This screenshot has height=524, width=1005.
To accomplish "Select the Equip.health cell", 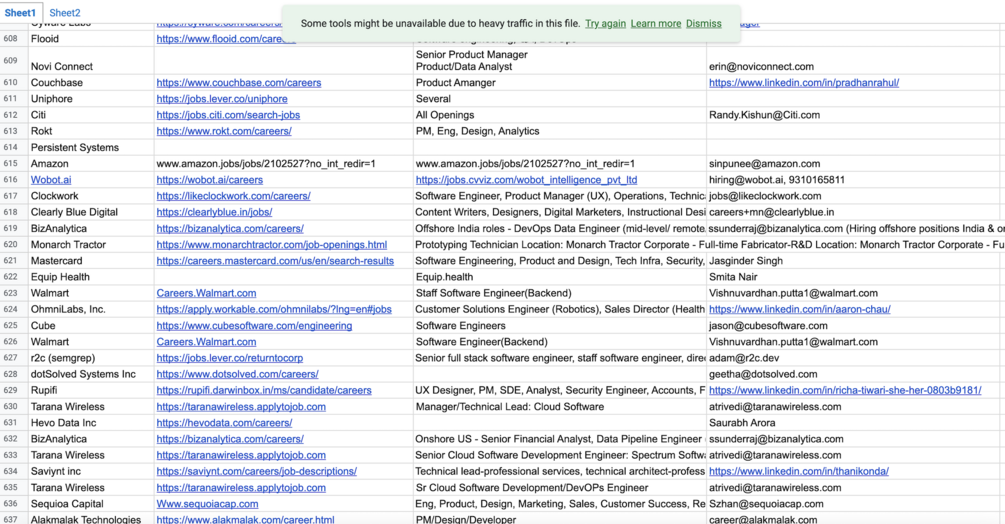I will [x=560, y=277].
